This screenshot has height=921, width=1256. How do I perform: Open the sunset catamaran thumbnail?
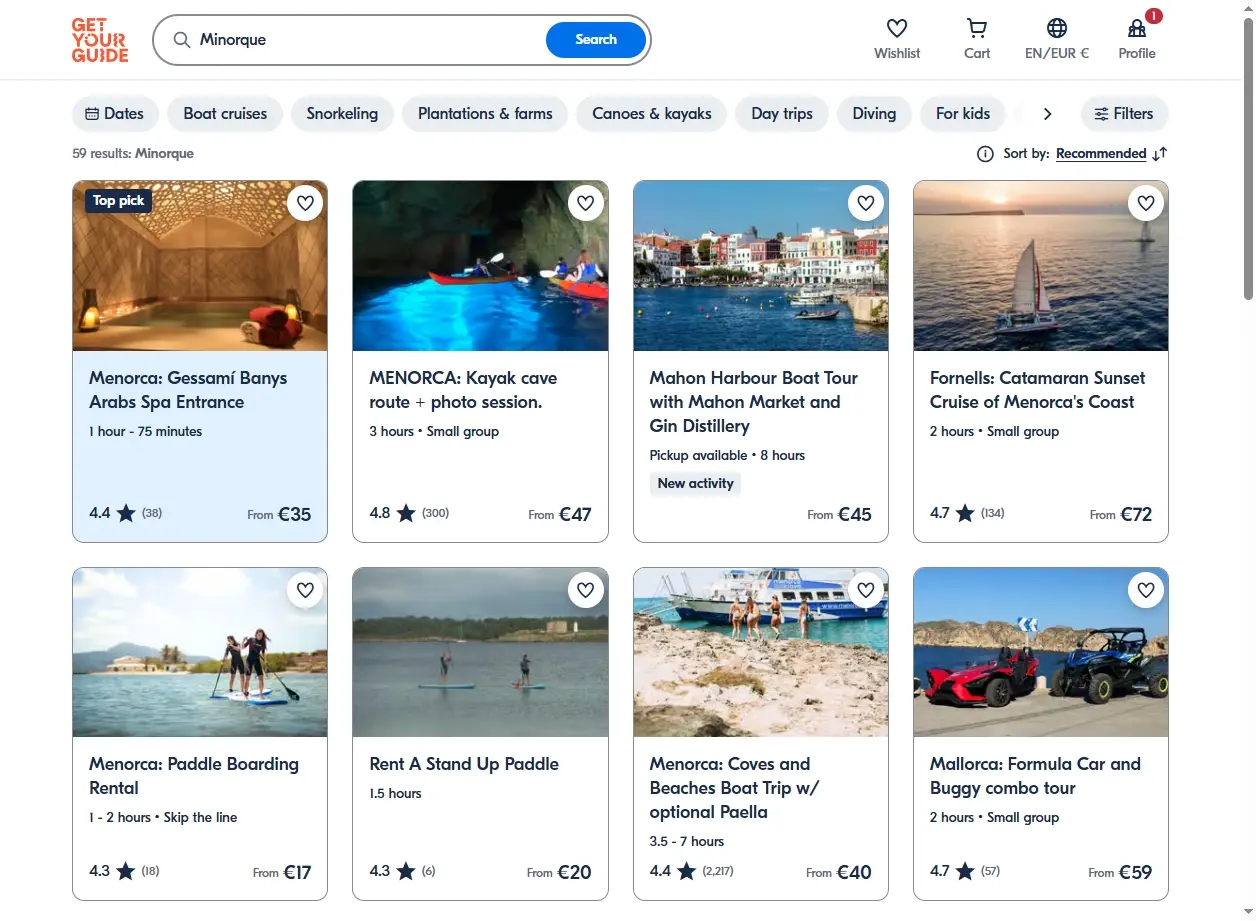coord(1041,266)
